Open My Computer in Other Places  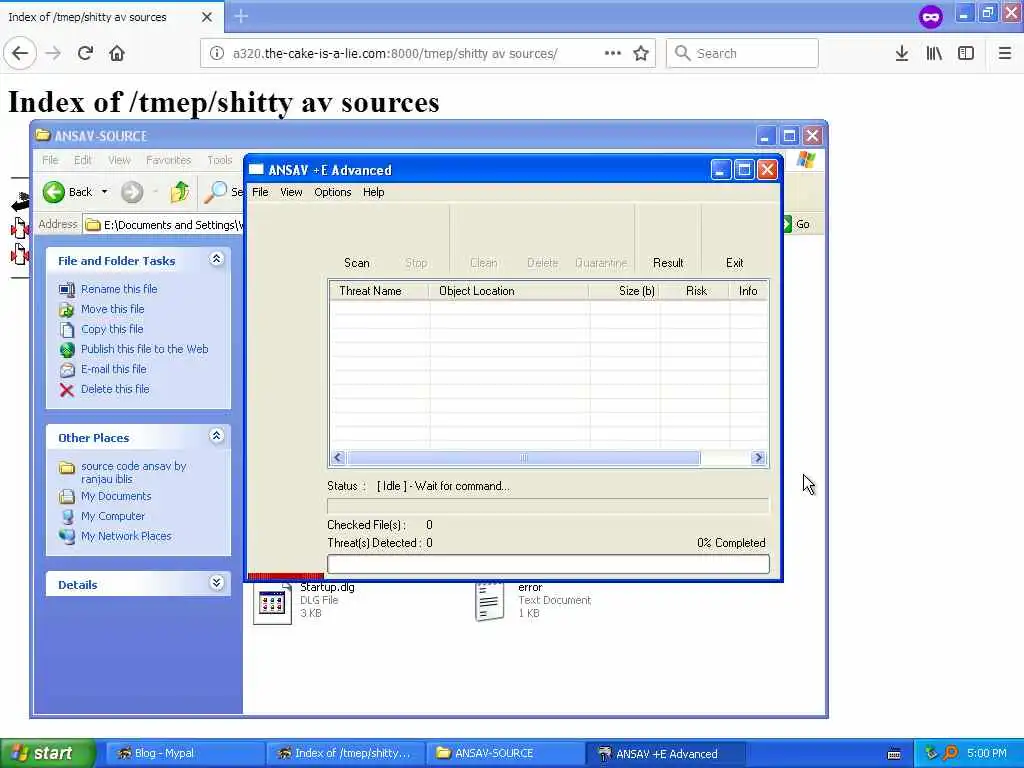112,516
